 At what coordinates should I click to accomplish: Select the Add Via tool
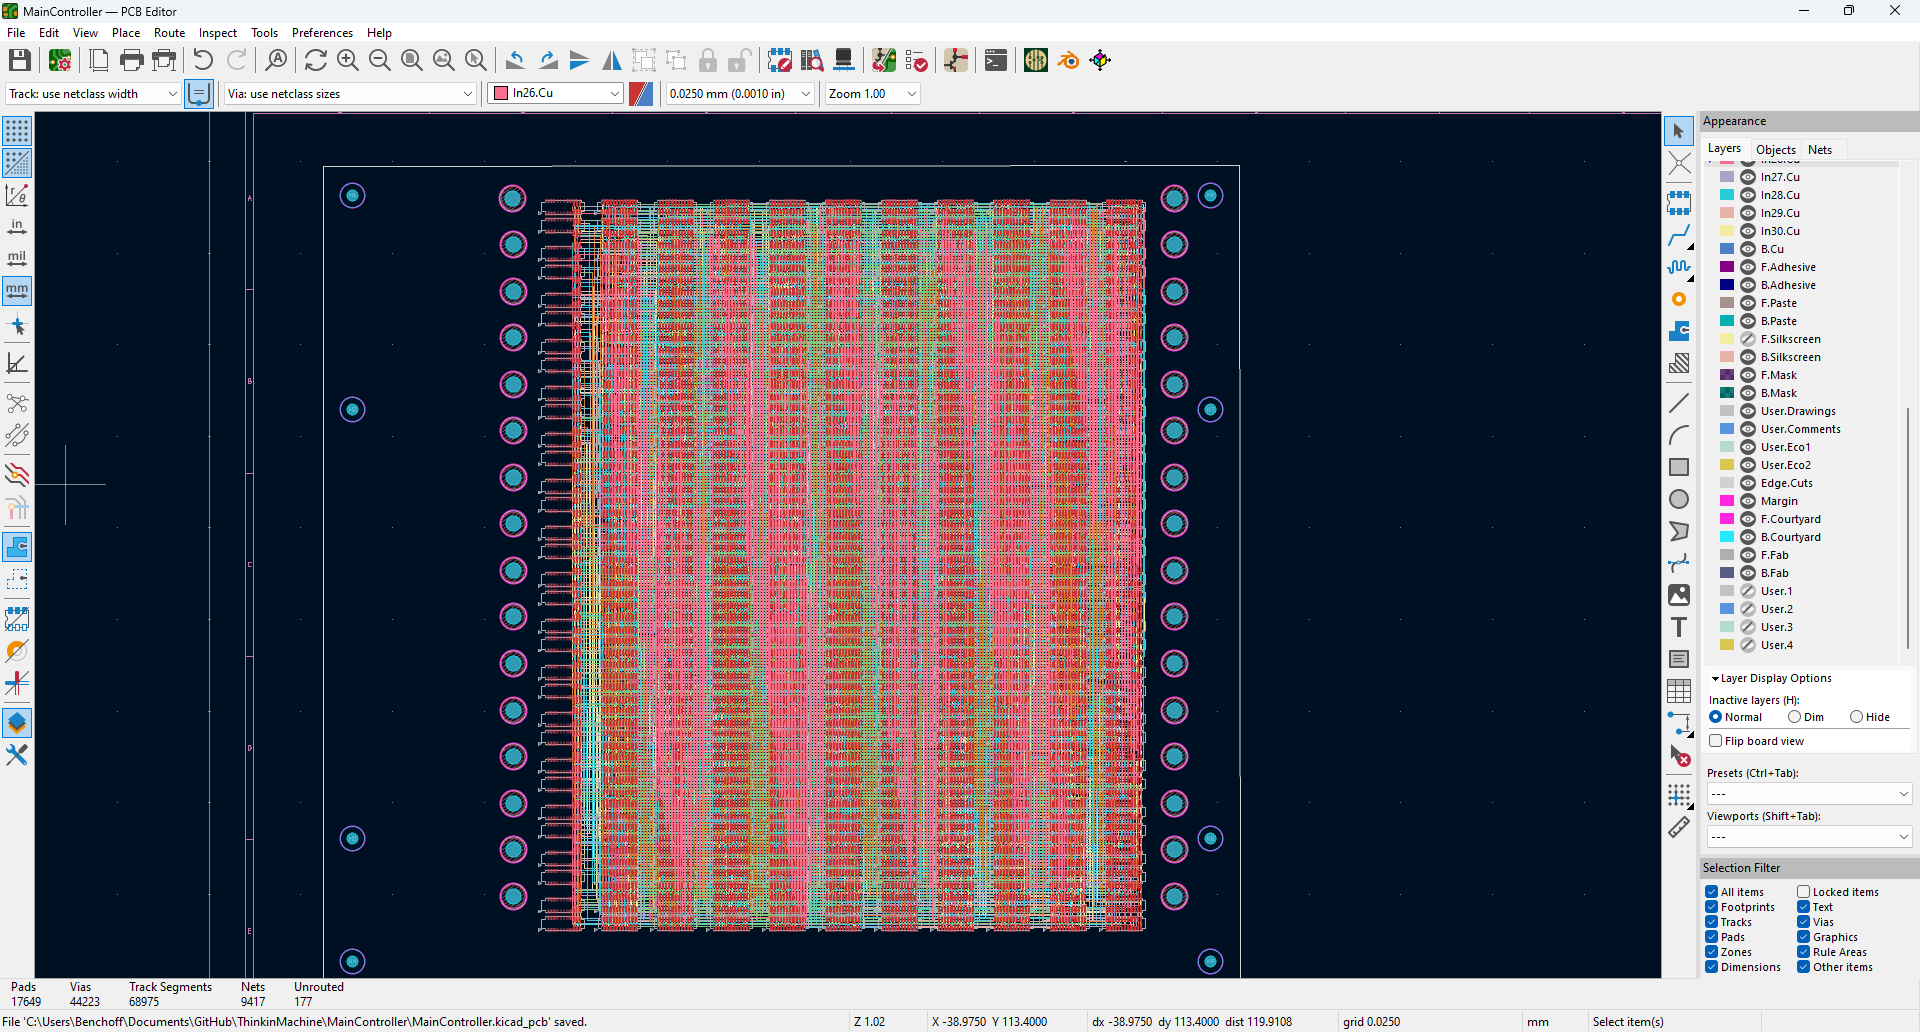point(1679,299)
